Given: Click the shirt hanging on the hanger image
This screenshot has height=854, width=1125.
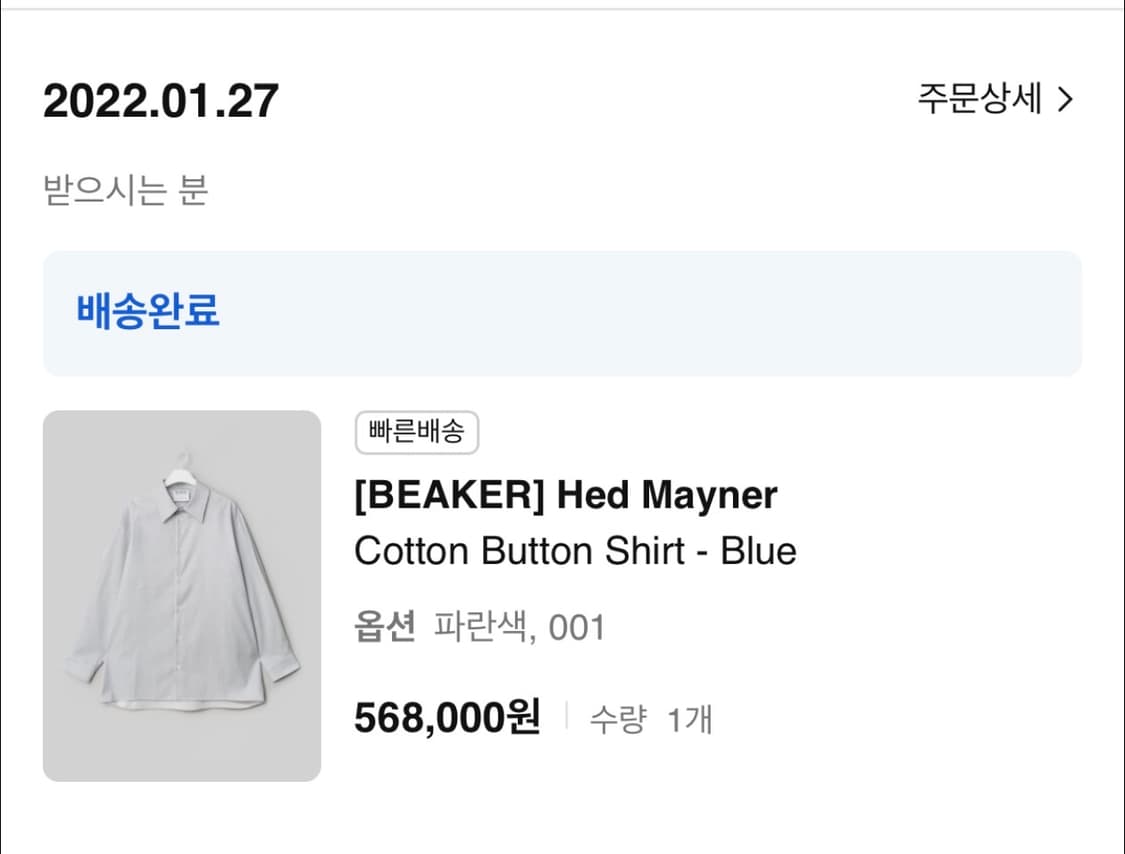Looking at the screenshot, I should click(x=182, y=590).
